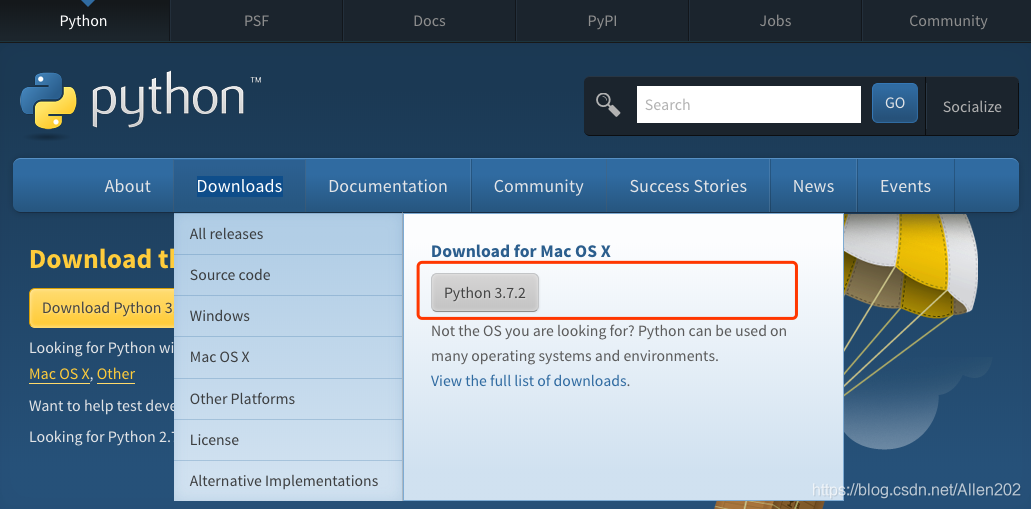Open Community in main navigation
The height and width of the screenshot is (509, 1031).
click(539, 186)
